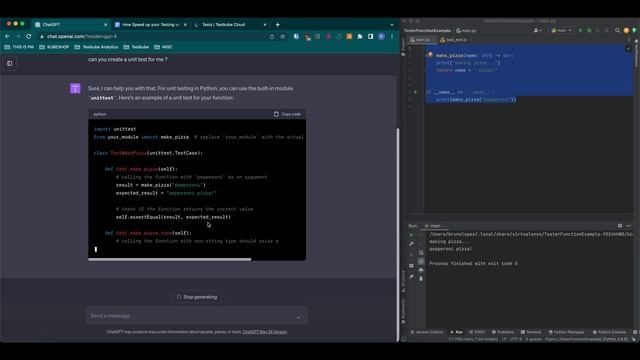Bookmark this page with the star icon
Screen dimensions: 640x360
click(x=282, y=36)
